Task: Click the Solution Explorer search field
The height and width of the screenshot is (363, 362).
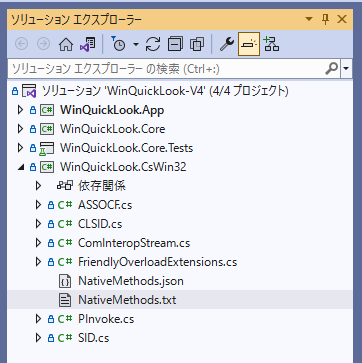Action: click(x=166, y=69)
